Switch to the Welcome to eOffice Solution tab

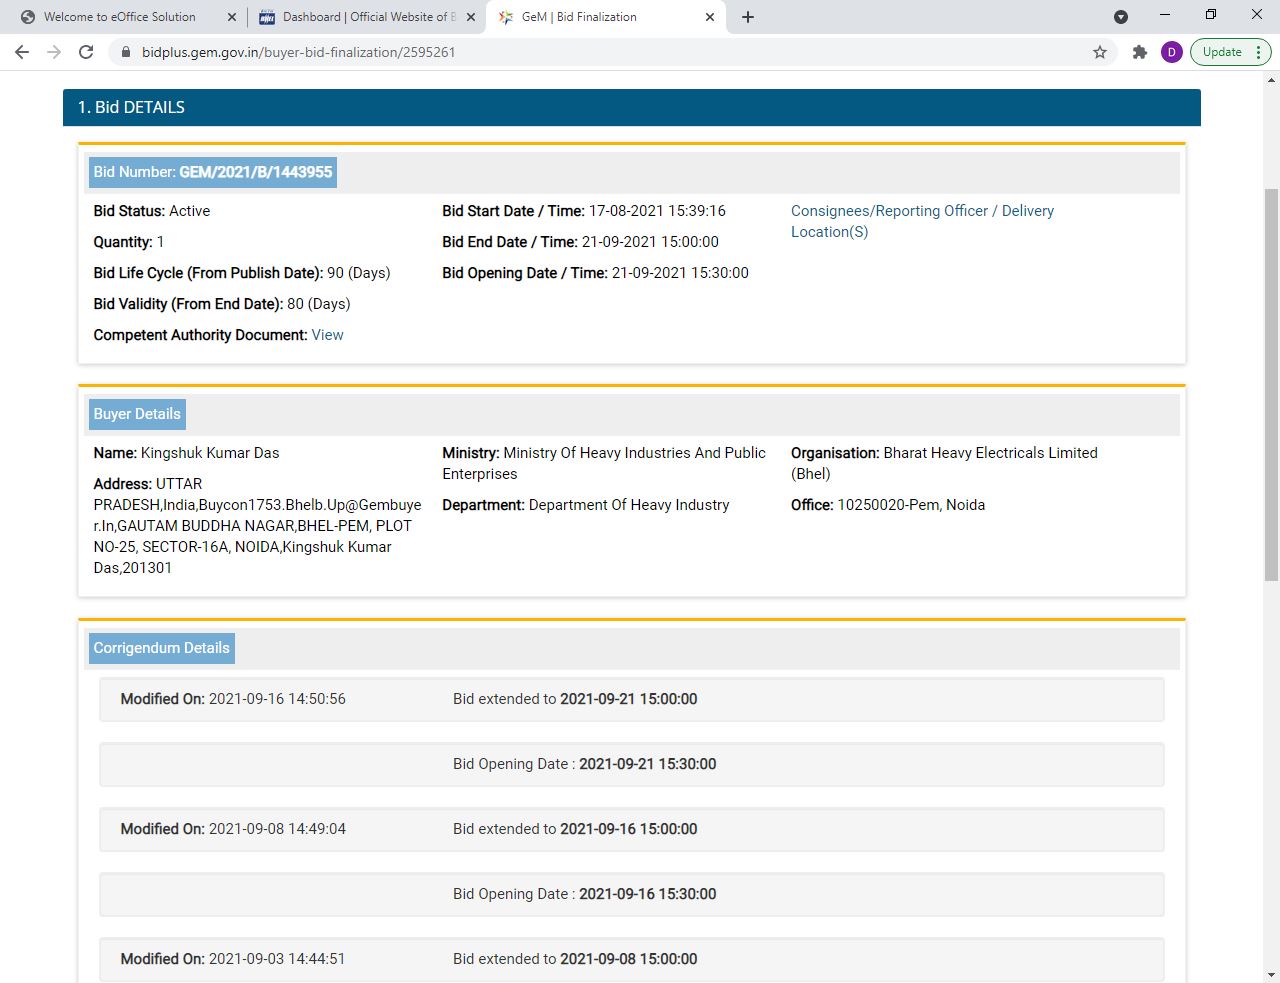[x=120, y=17]
